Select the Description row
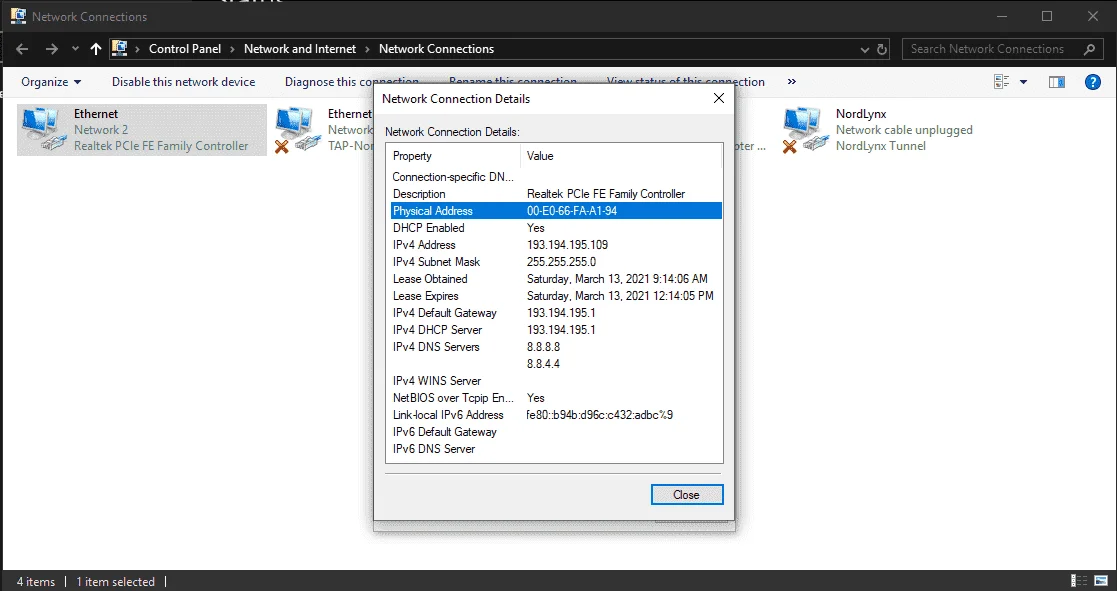 [x=556, y=194]
